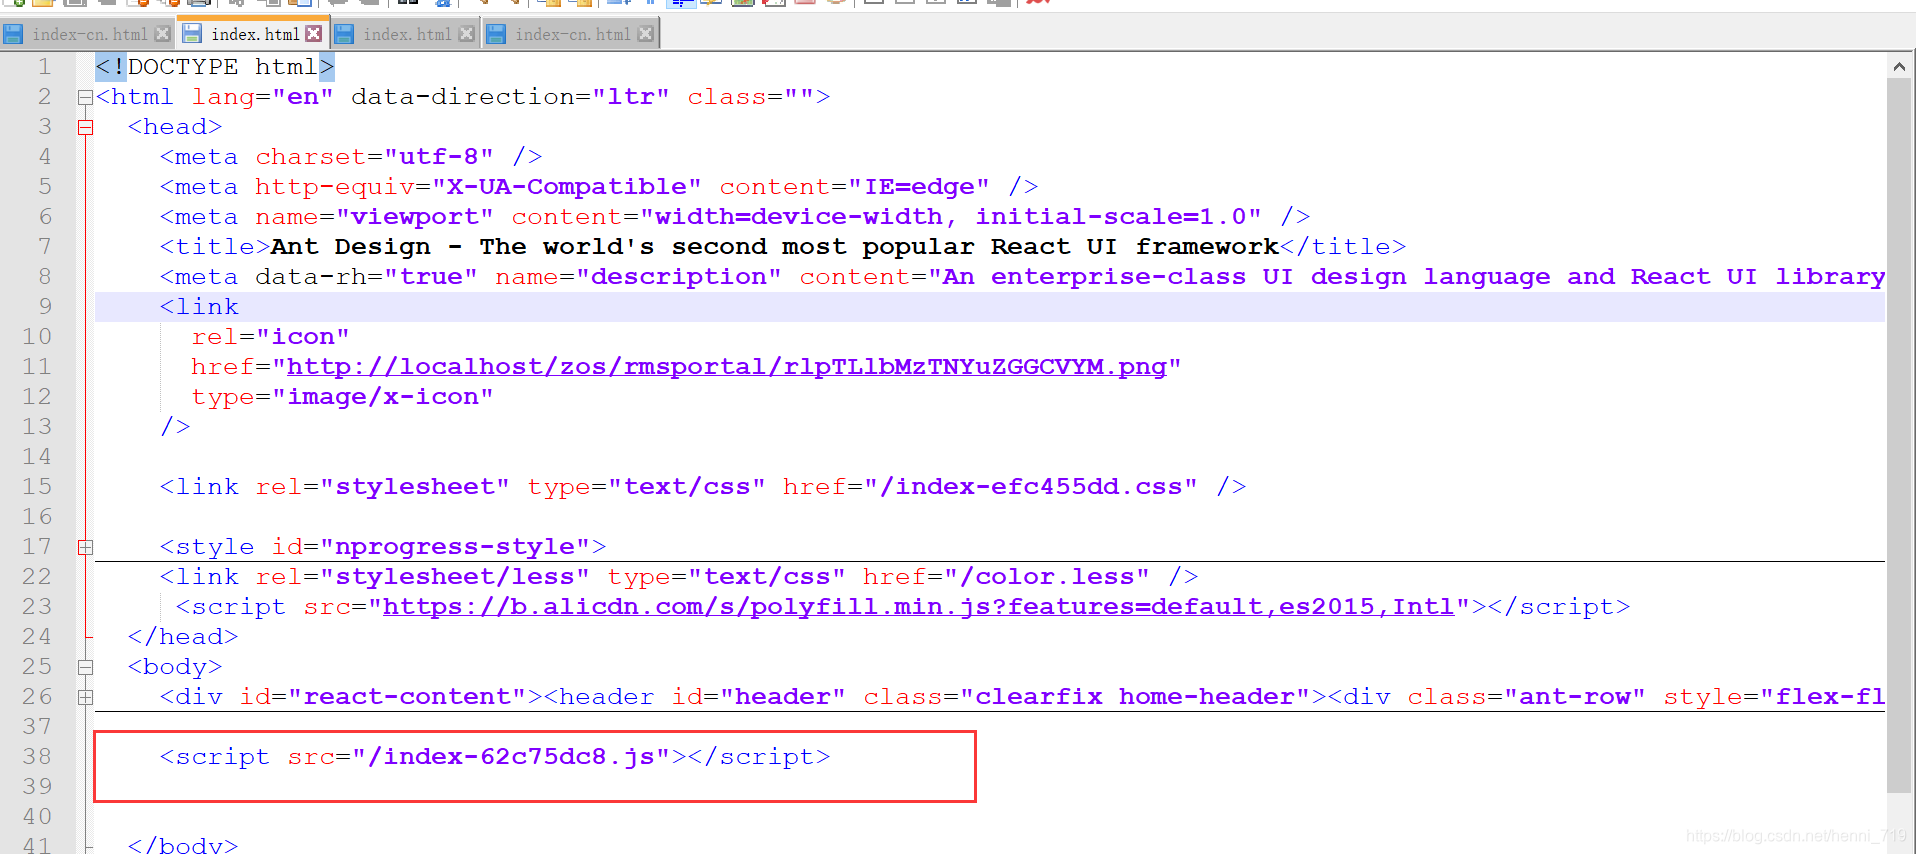Collapse the body tag fold on line 25
The height and width of the screenshot is (854, 1916).
point(86,668)
